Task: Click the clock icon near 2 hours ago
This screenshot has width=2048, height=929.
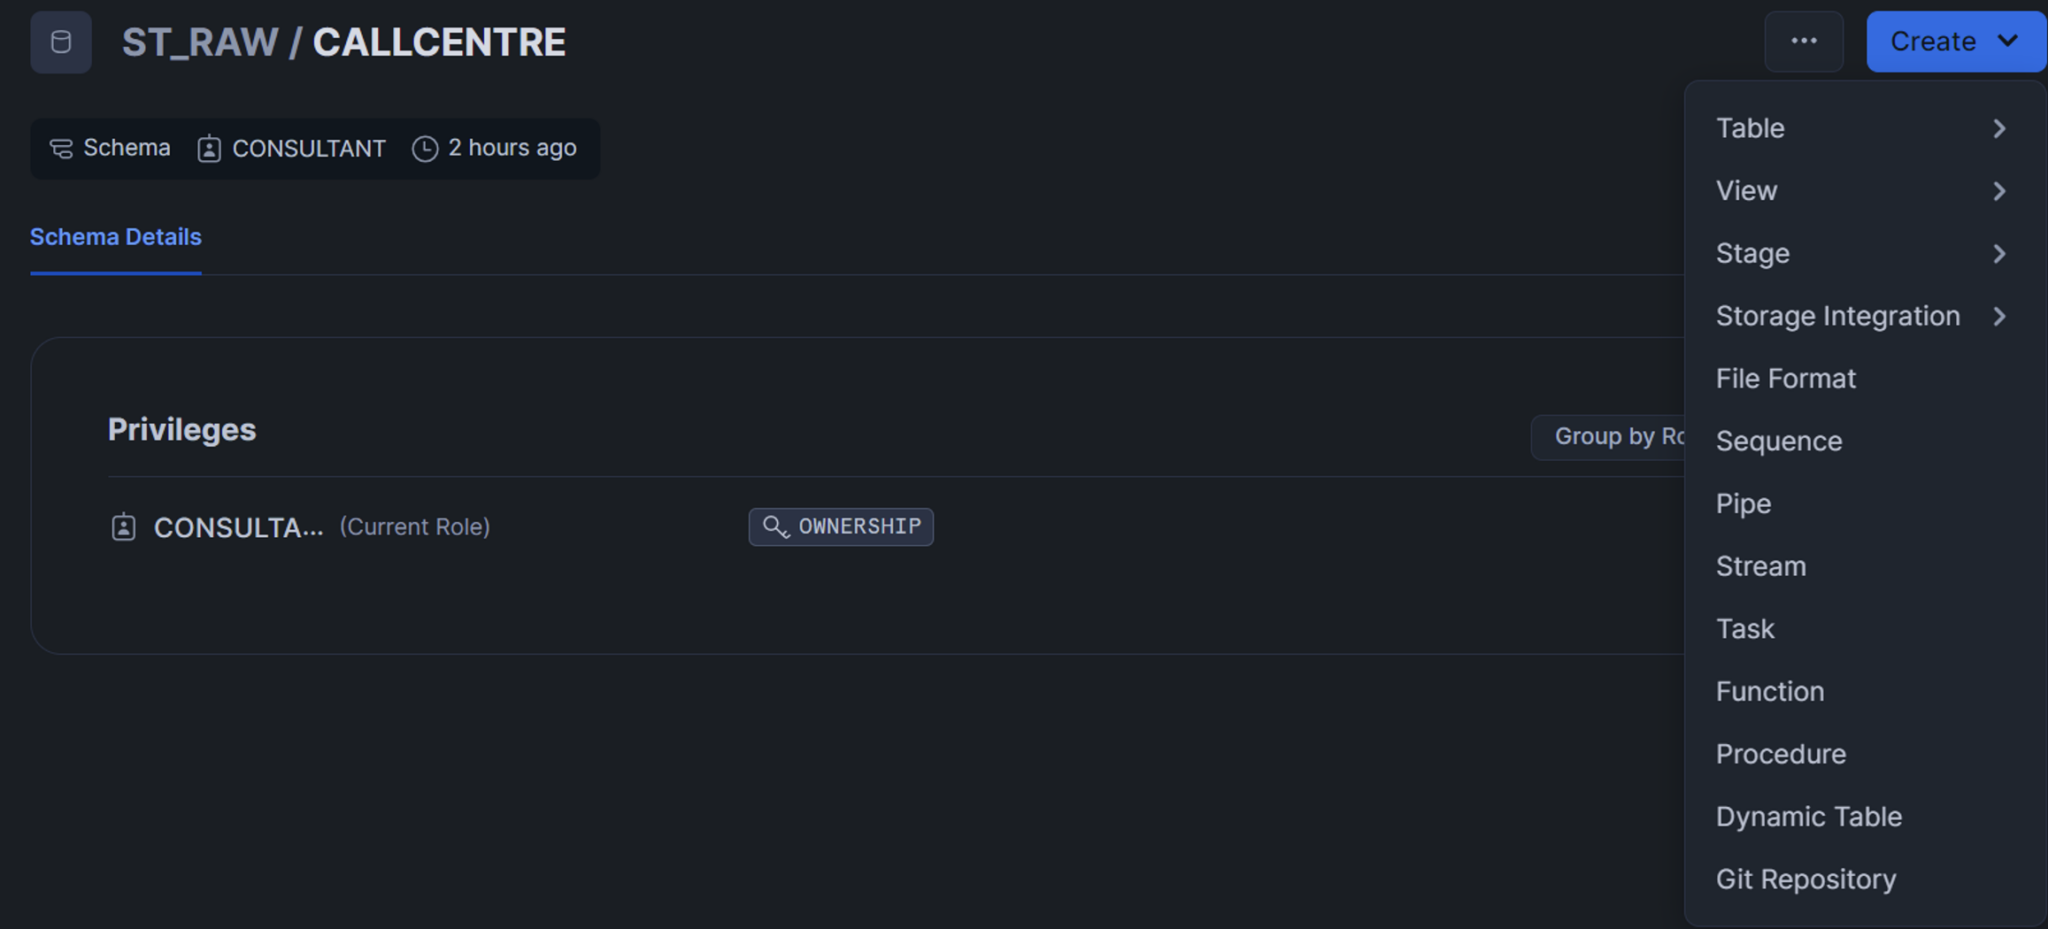Action: coord(425,149)
